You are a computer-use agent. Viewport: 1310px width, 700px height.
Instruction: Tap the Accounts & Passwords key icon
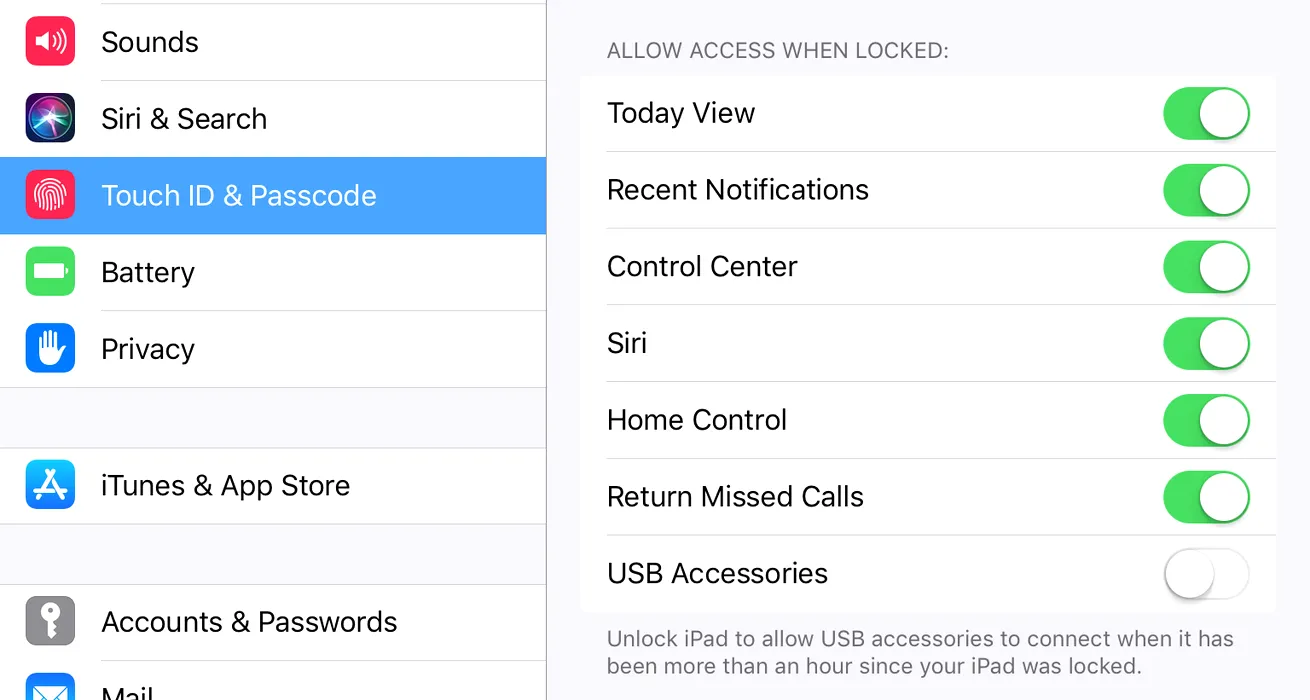(50, 621)
